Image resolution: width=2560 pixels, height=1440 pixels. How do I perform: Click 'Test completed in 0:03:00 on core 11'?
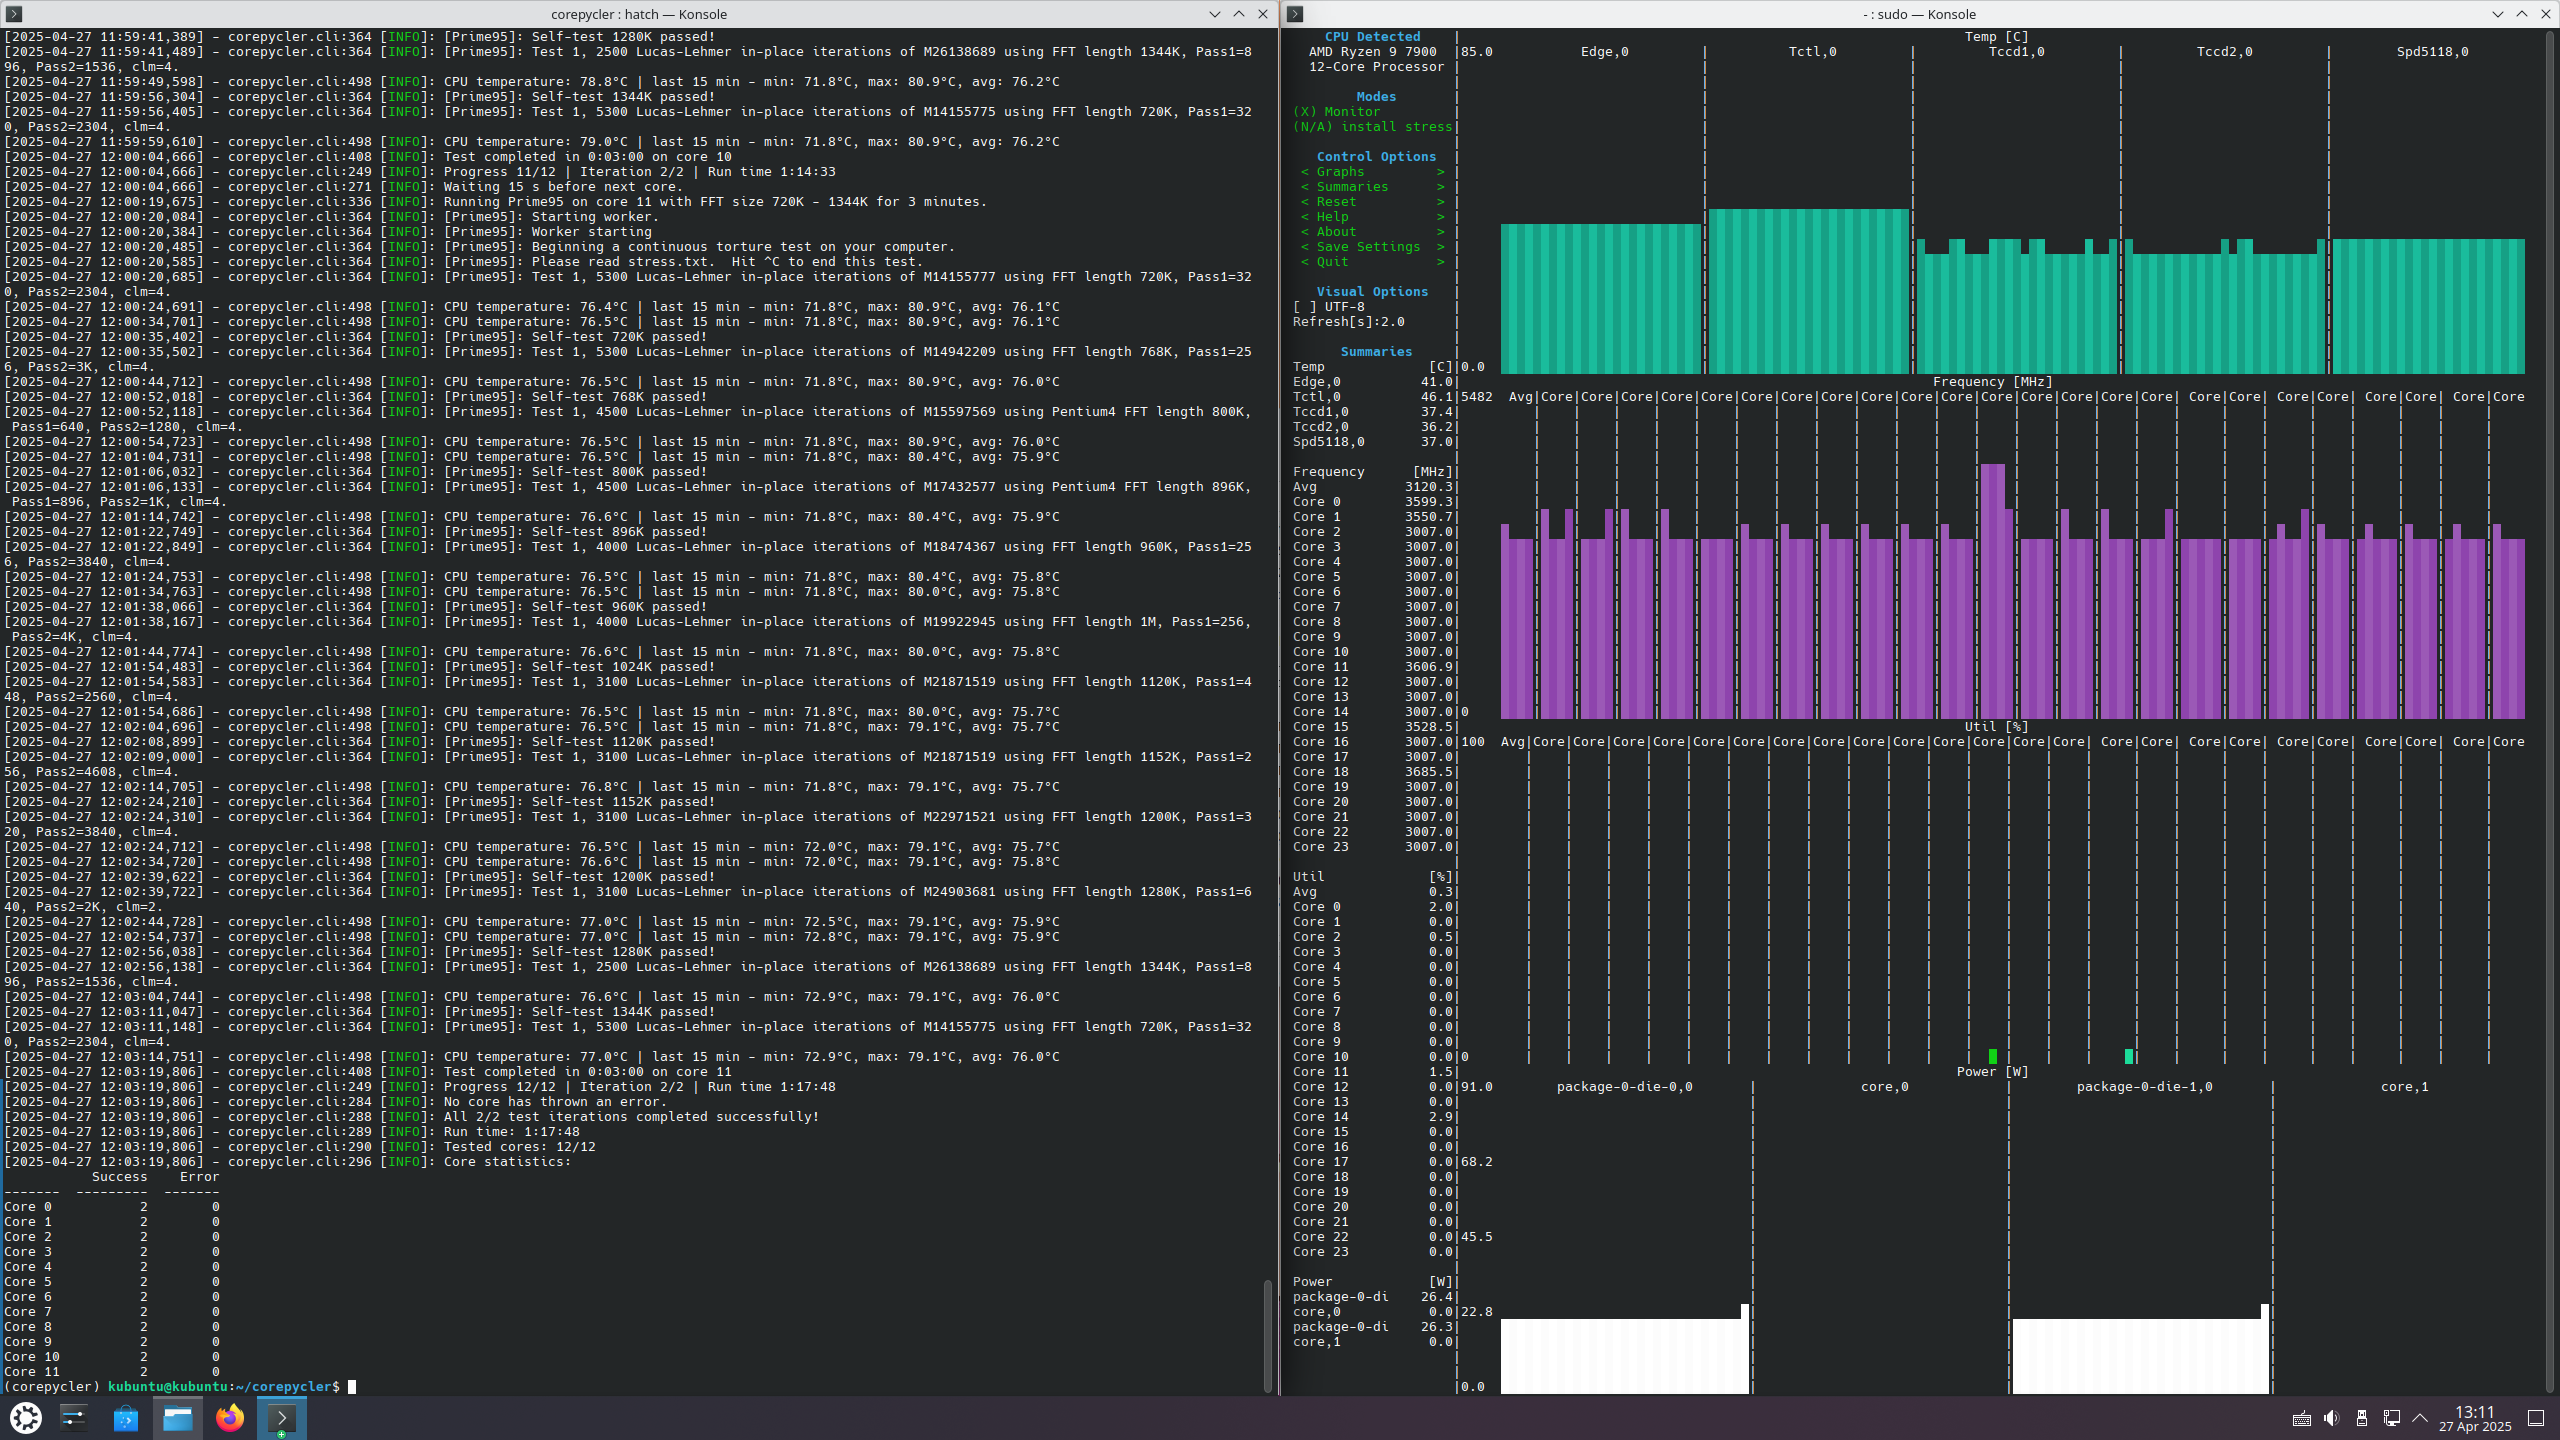588,1072
